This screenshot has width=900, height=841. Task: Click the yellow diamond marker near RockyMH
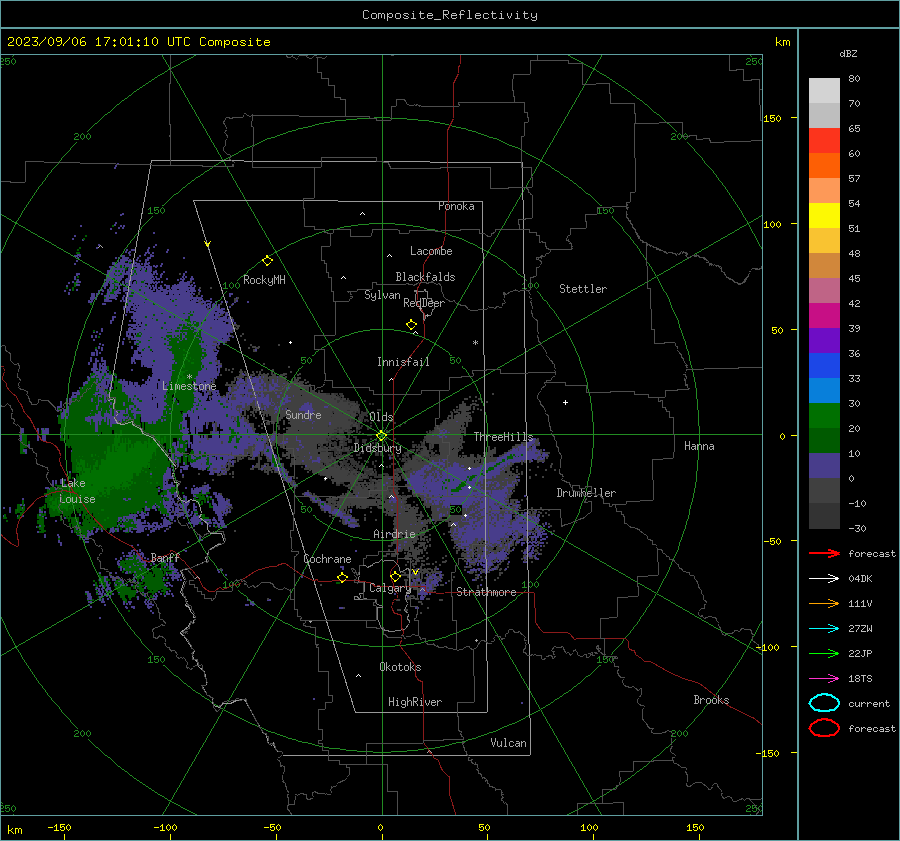coord(267,261)
